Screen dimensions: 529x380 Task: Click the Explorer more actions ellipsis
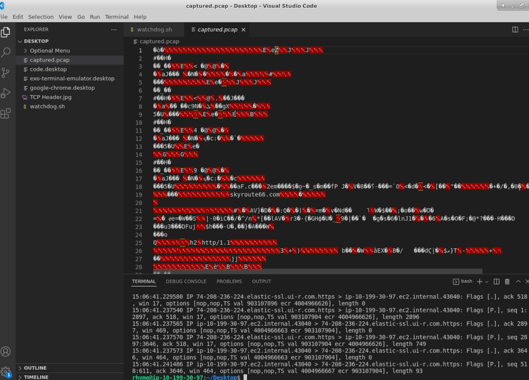point(114,30)
